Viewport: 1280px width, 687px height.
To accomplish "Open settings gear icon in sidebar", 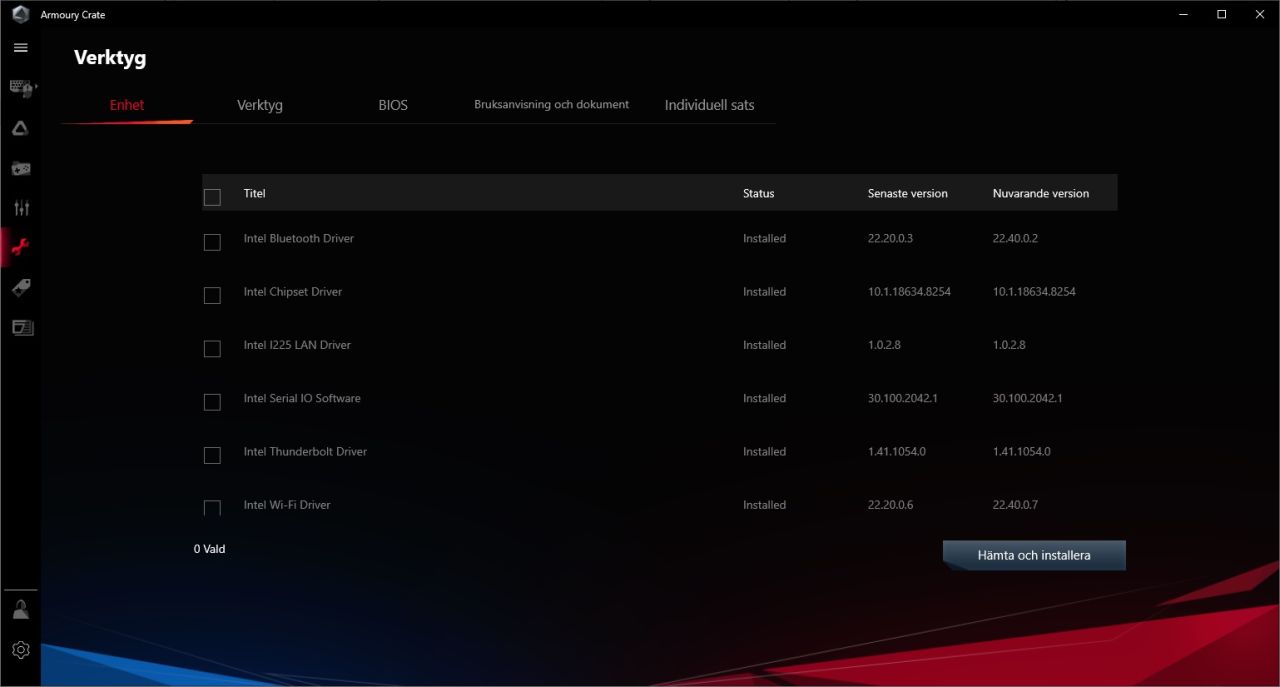I will click(x=21, y=650).
